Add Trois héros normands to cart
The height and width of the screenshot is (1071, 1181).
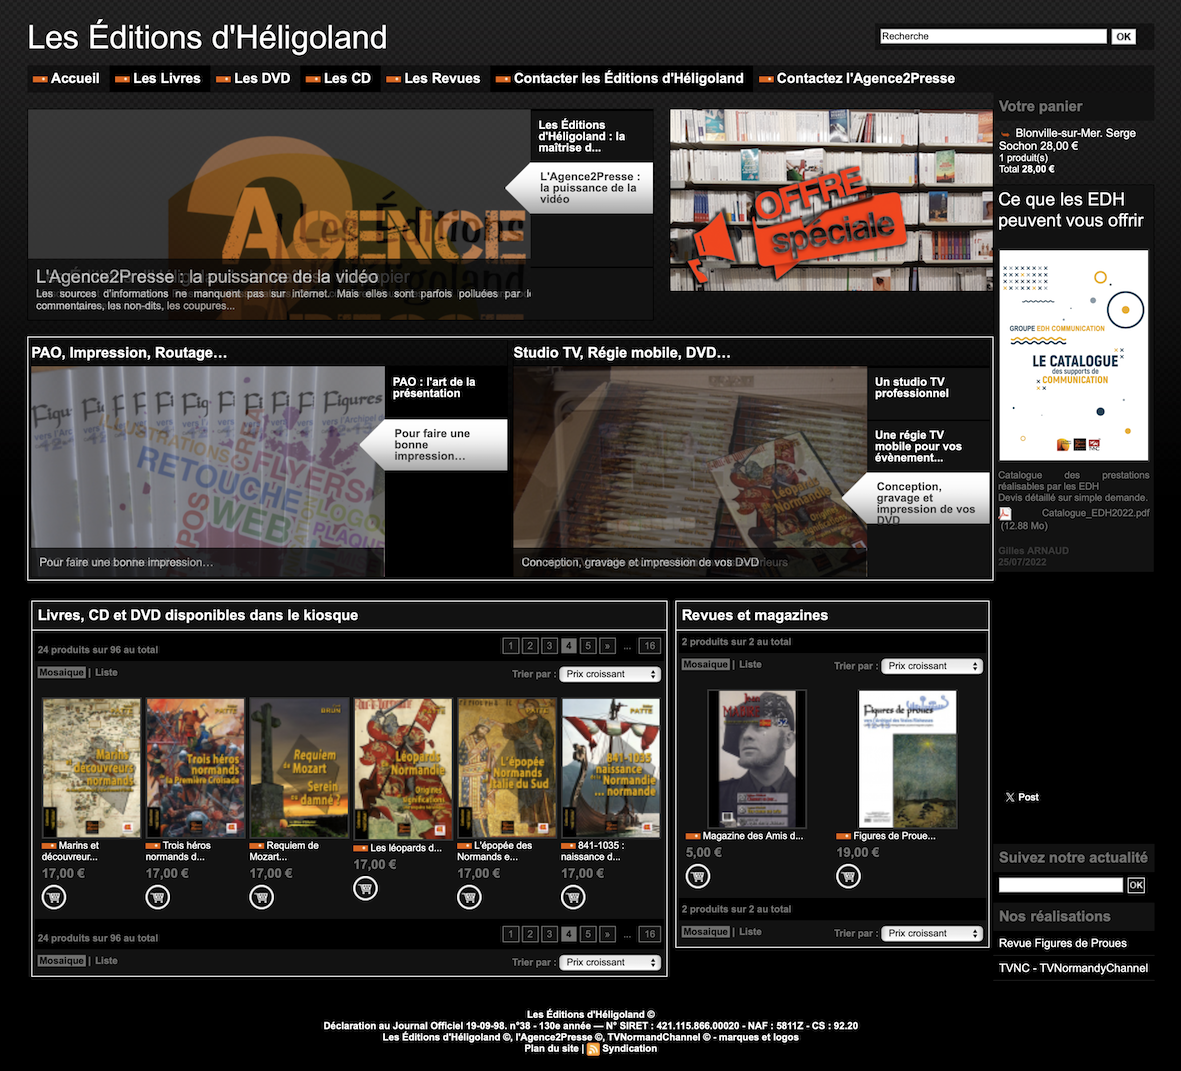[157, 897]
